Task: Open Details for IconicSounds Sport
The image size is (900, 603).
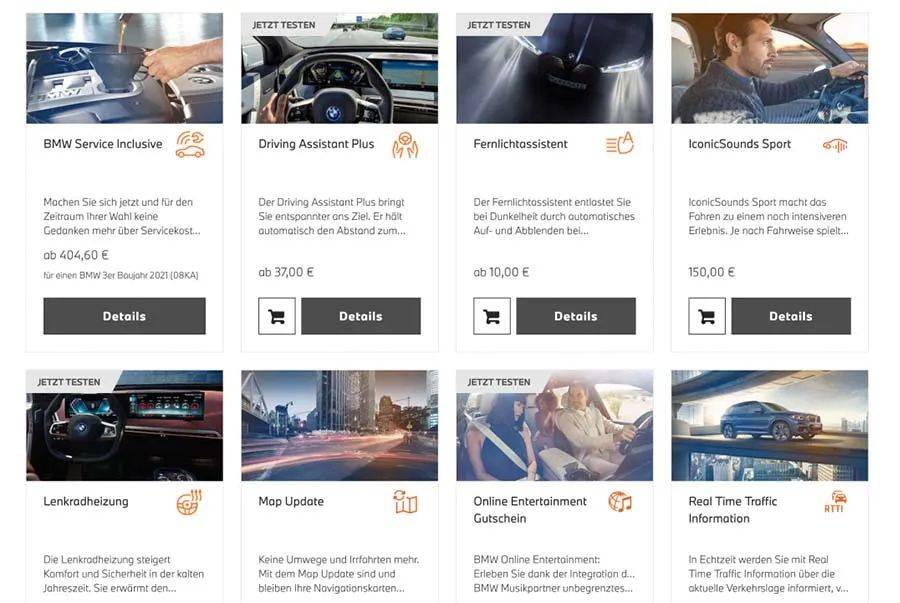Action: (x=792, y=316)
